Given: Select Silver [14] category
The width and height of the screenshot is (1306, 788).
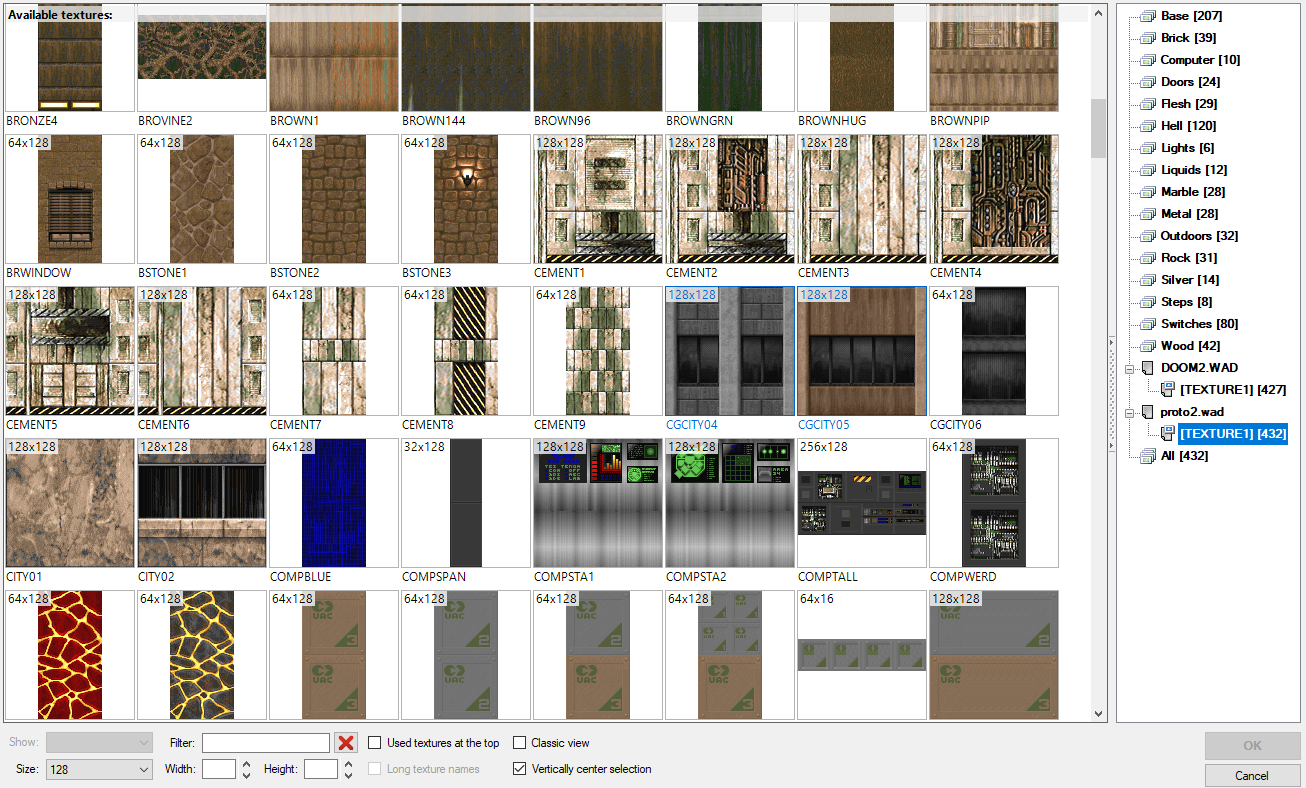Looking at the screenshot, I should 1190,280.
